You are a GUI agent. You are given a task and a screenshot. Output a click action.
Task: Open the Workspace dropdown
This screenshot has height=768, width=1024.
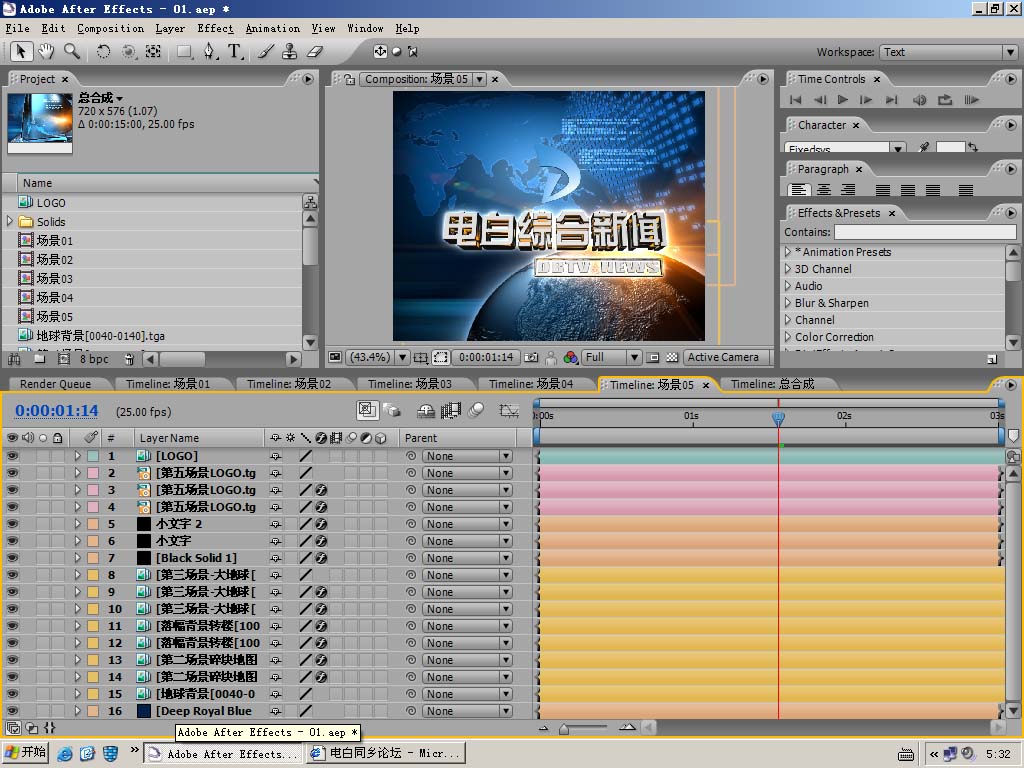pos(947,52)
